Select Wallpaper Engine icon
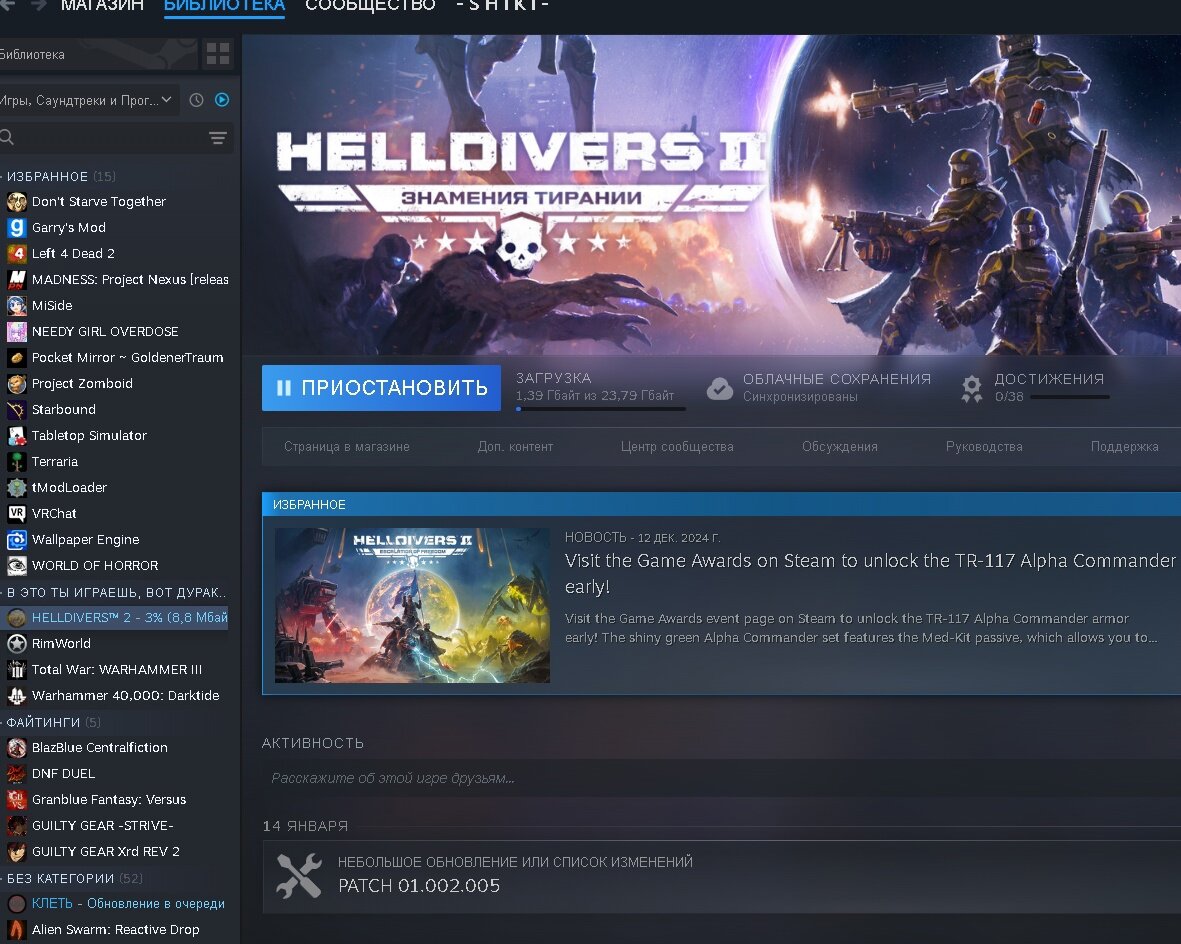Screen dimensions: 1181x944 (17, 539)
